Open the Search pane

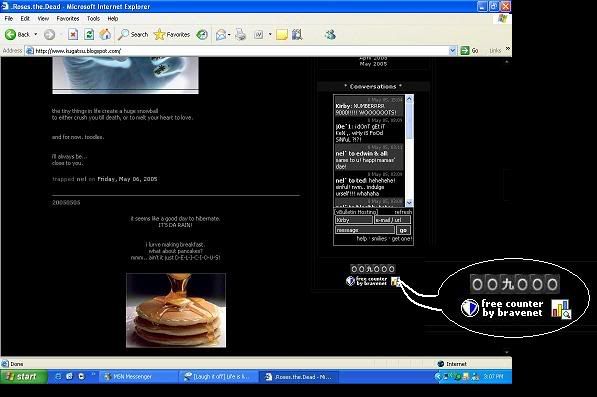click(x=133, y=35)
